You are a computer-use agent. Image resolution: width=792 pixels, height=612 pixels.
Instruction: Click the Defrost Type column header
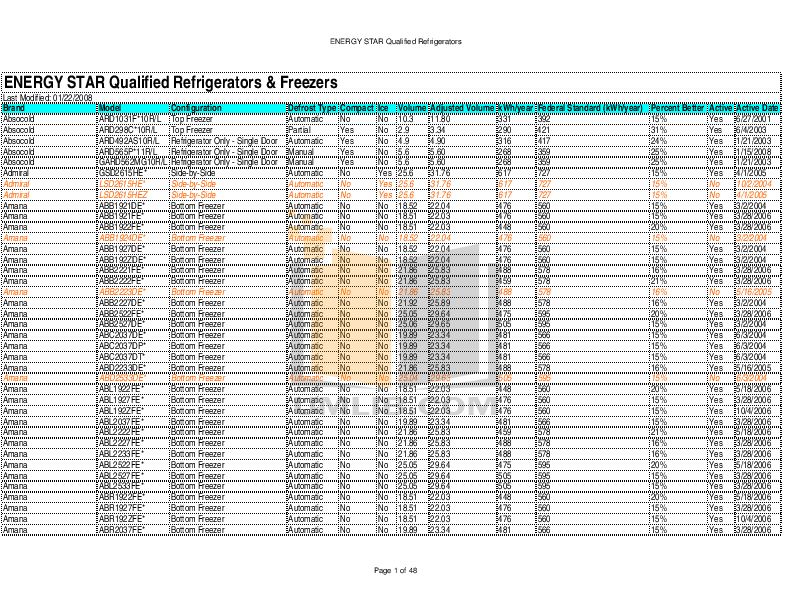(311, 107)
